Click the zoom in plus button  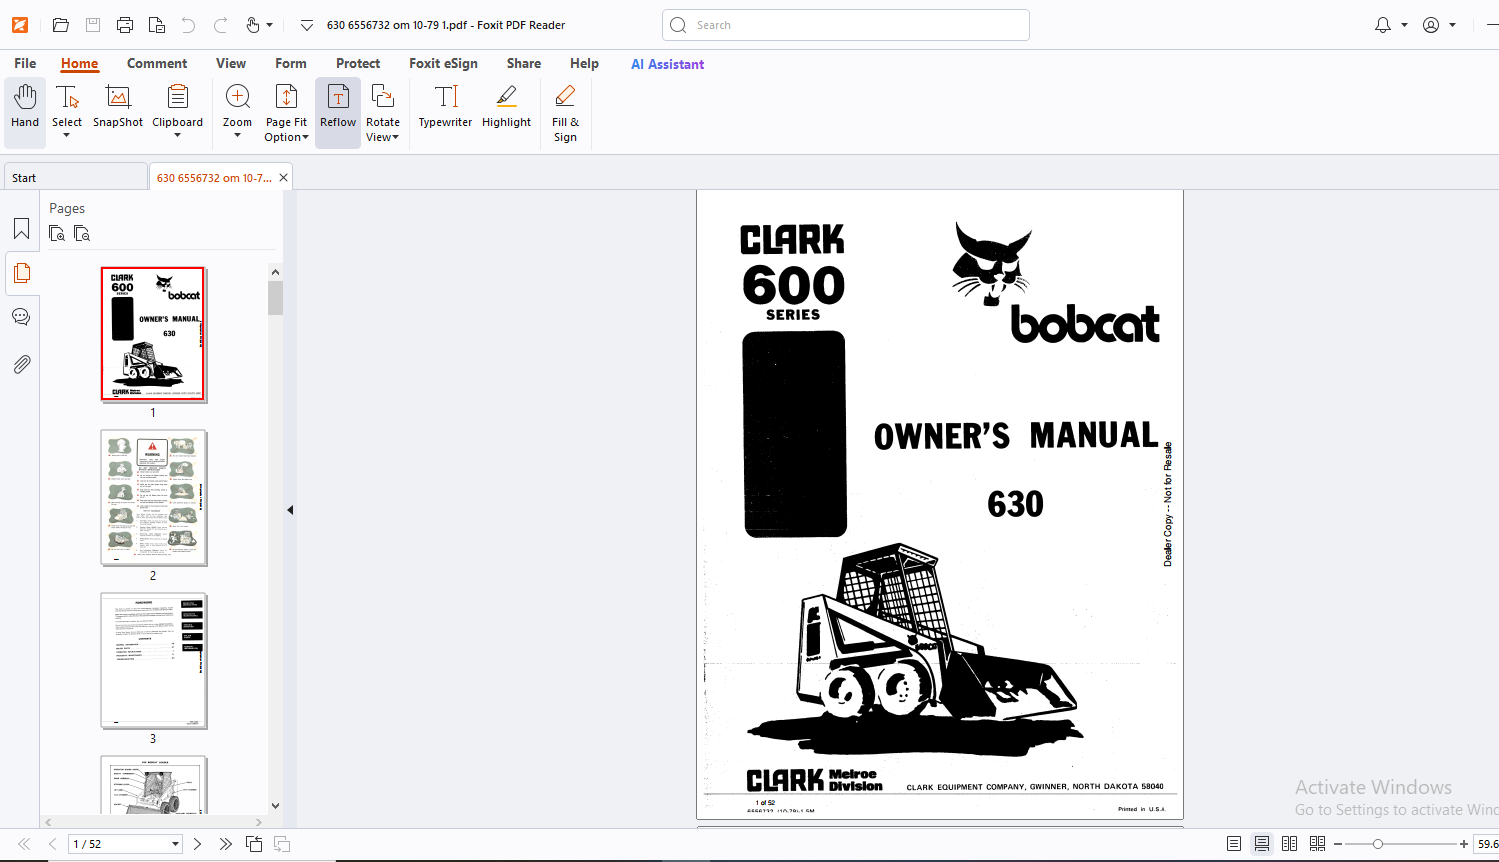[1464, 844]
